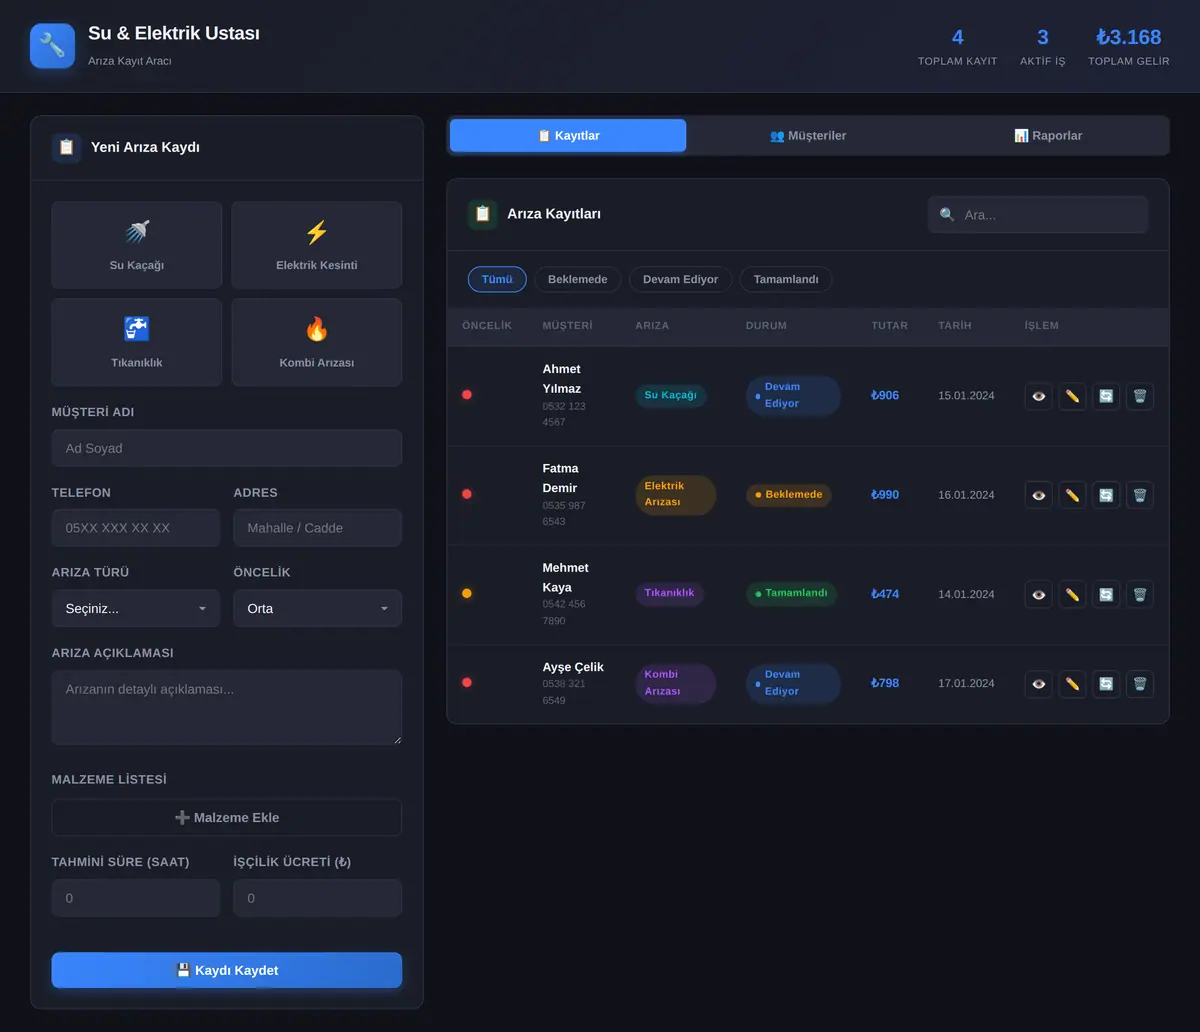The image size is (1200, 1032).
Task: Open the Öncelik dropdown
Action: [x=318, y=608]
